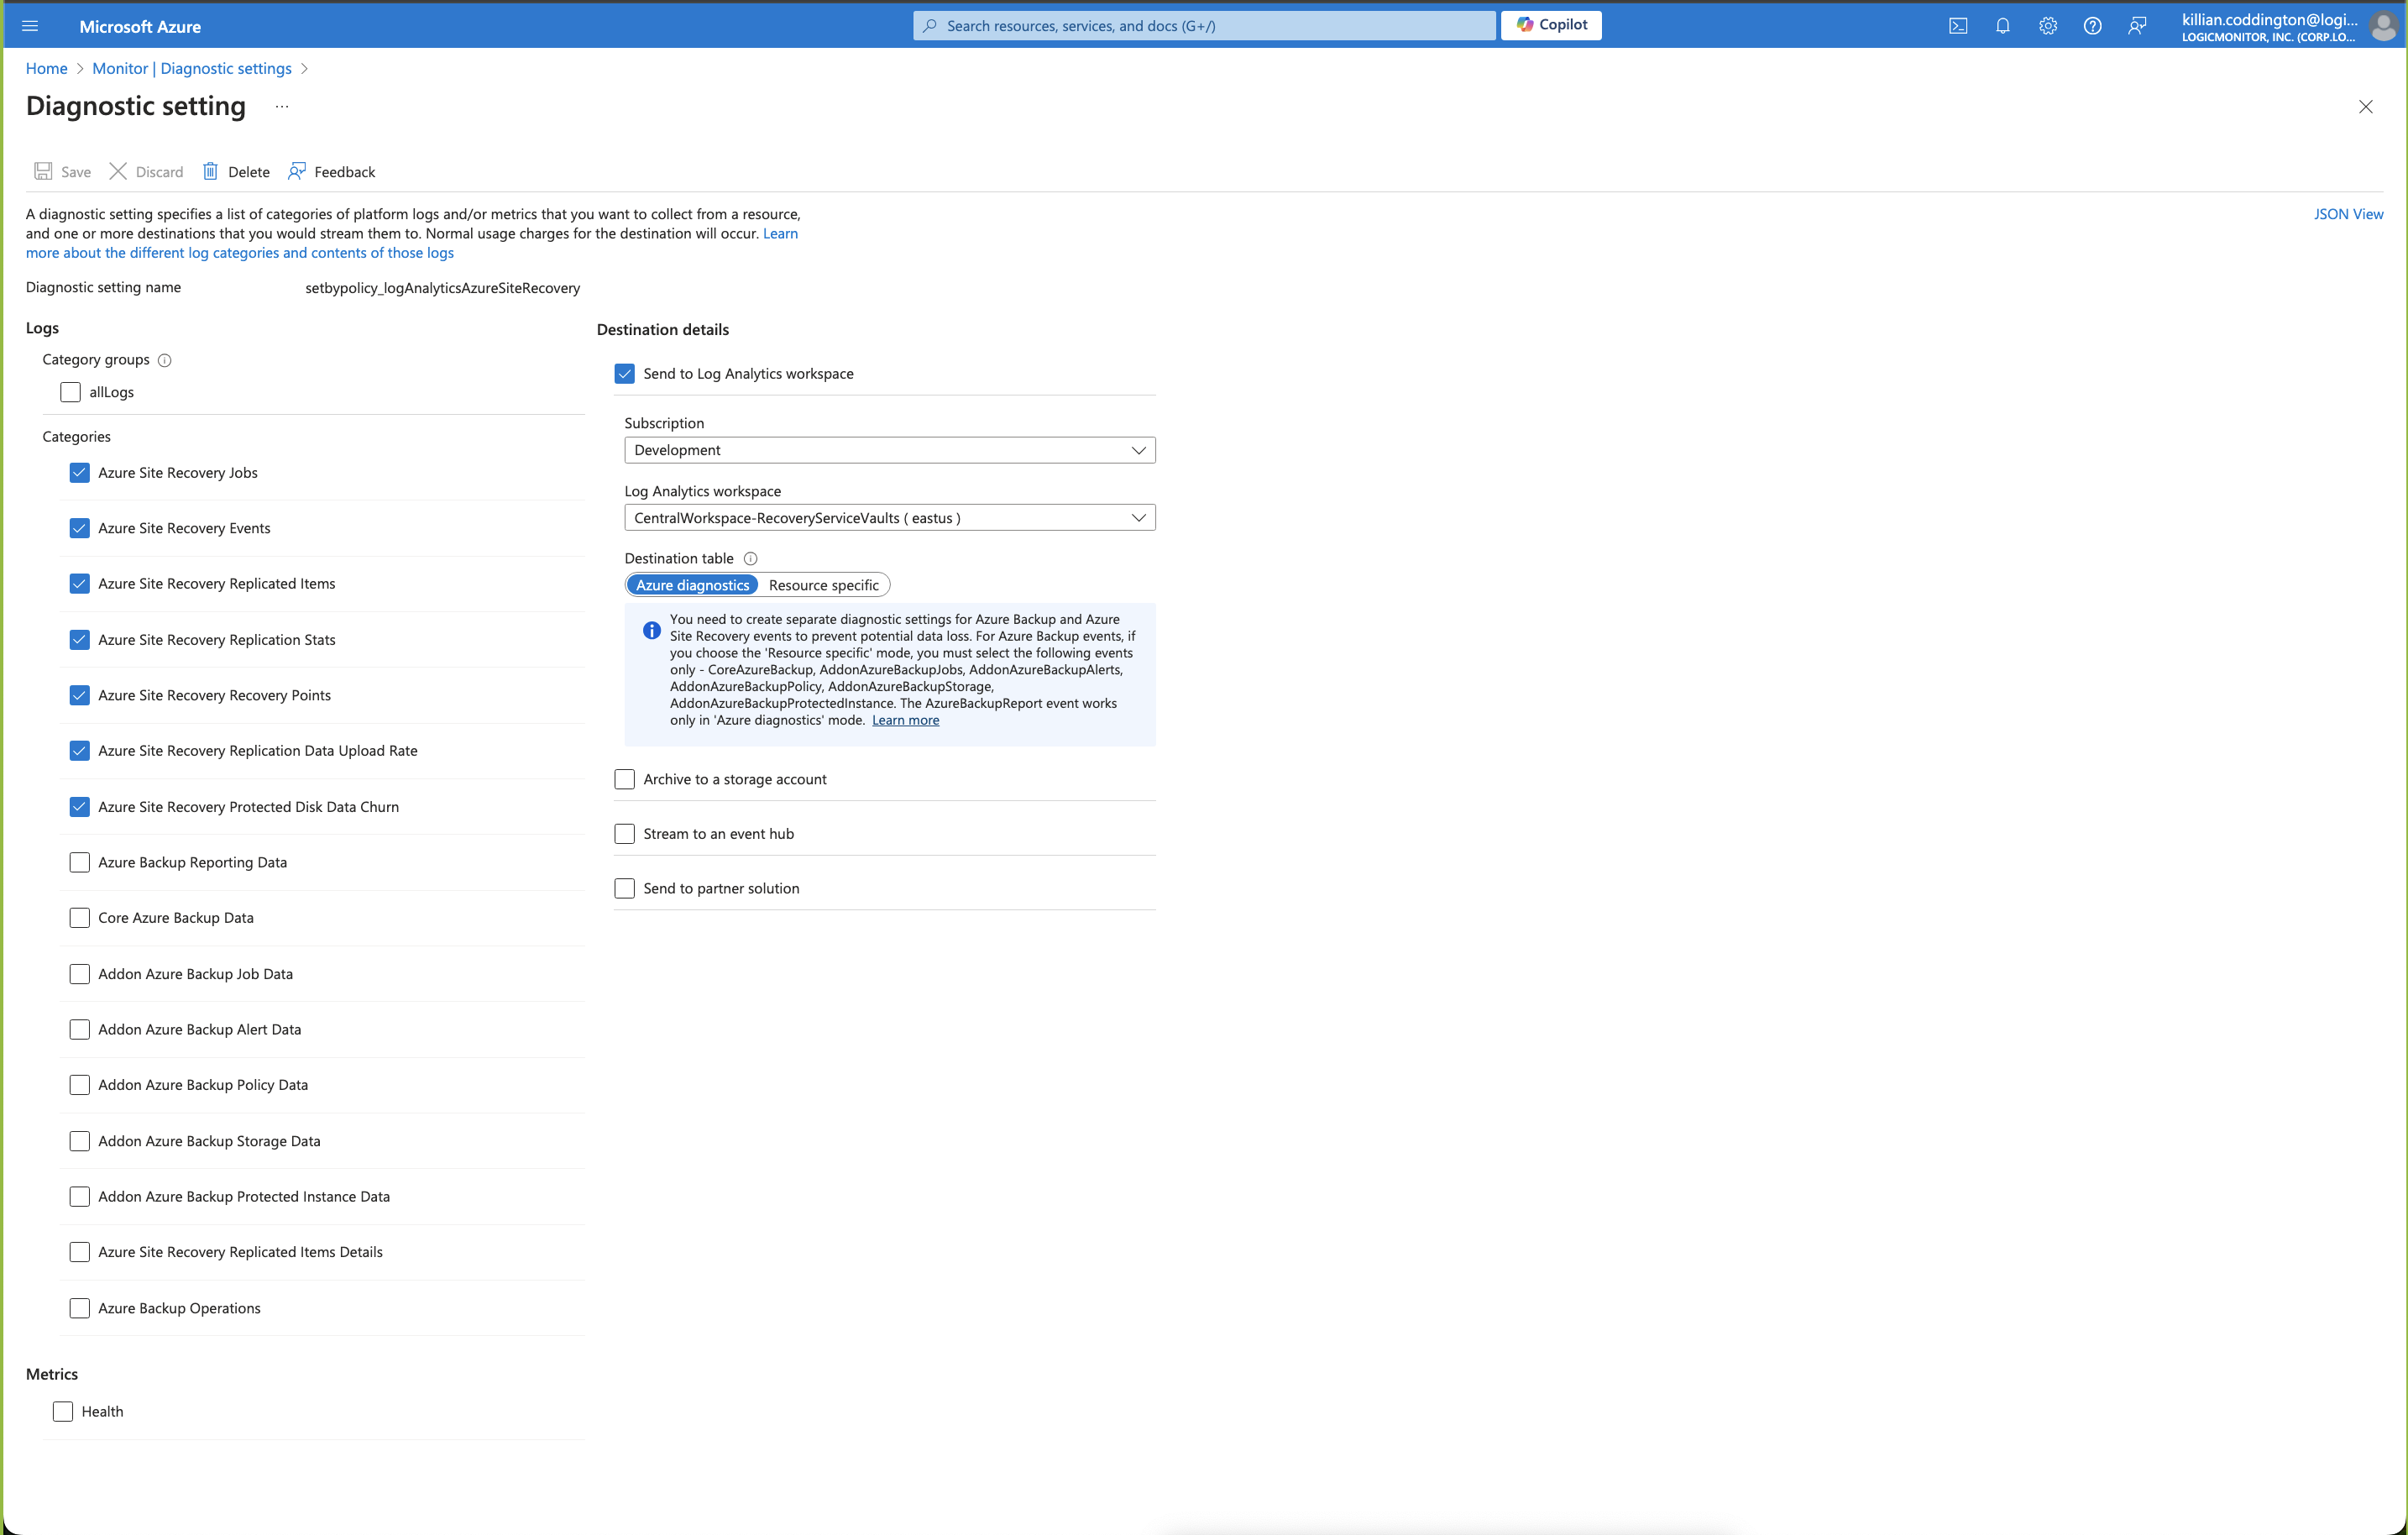Check Addon Azure Backup Storage Data
The width and height of the screenshot is (2408, 1535).
point(80,1141)
